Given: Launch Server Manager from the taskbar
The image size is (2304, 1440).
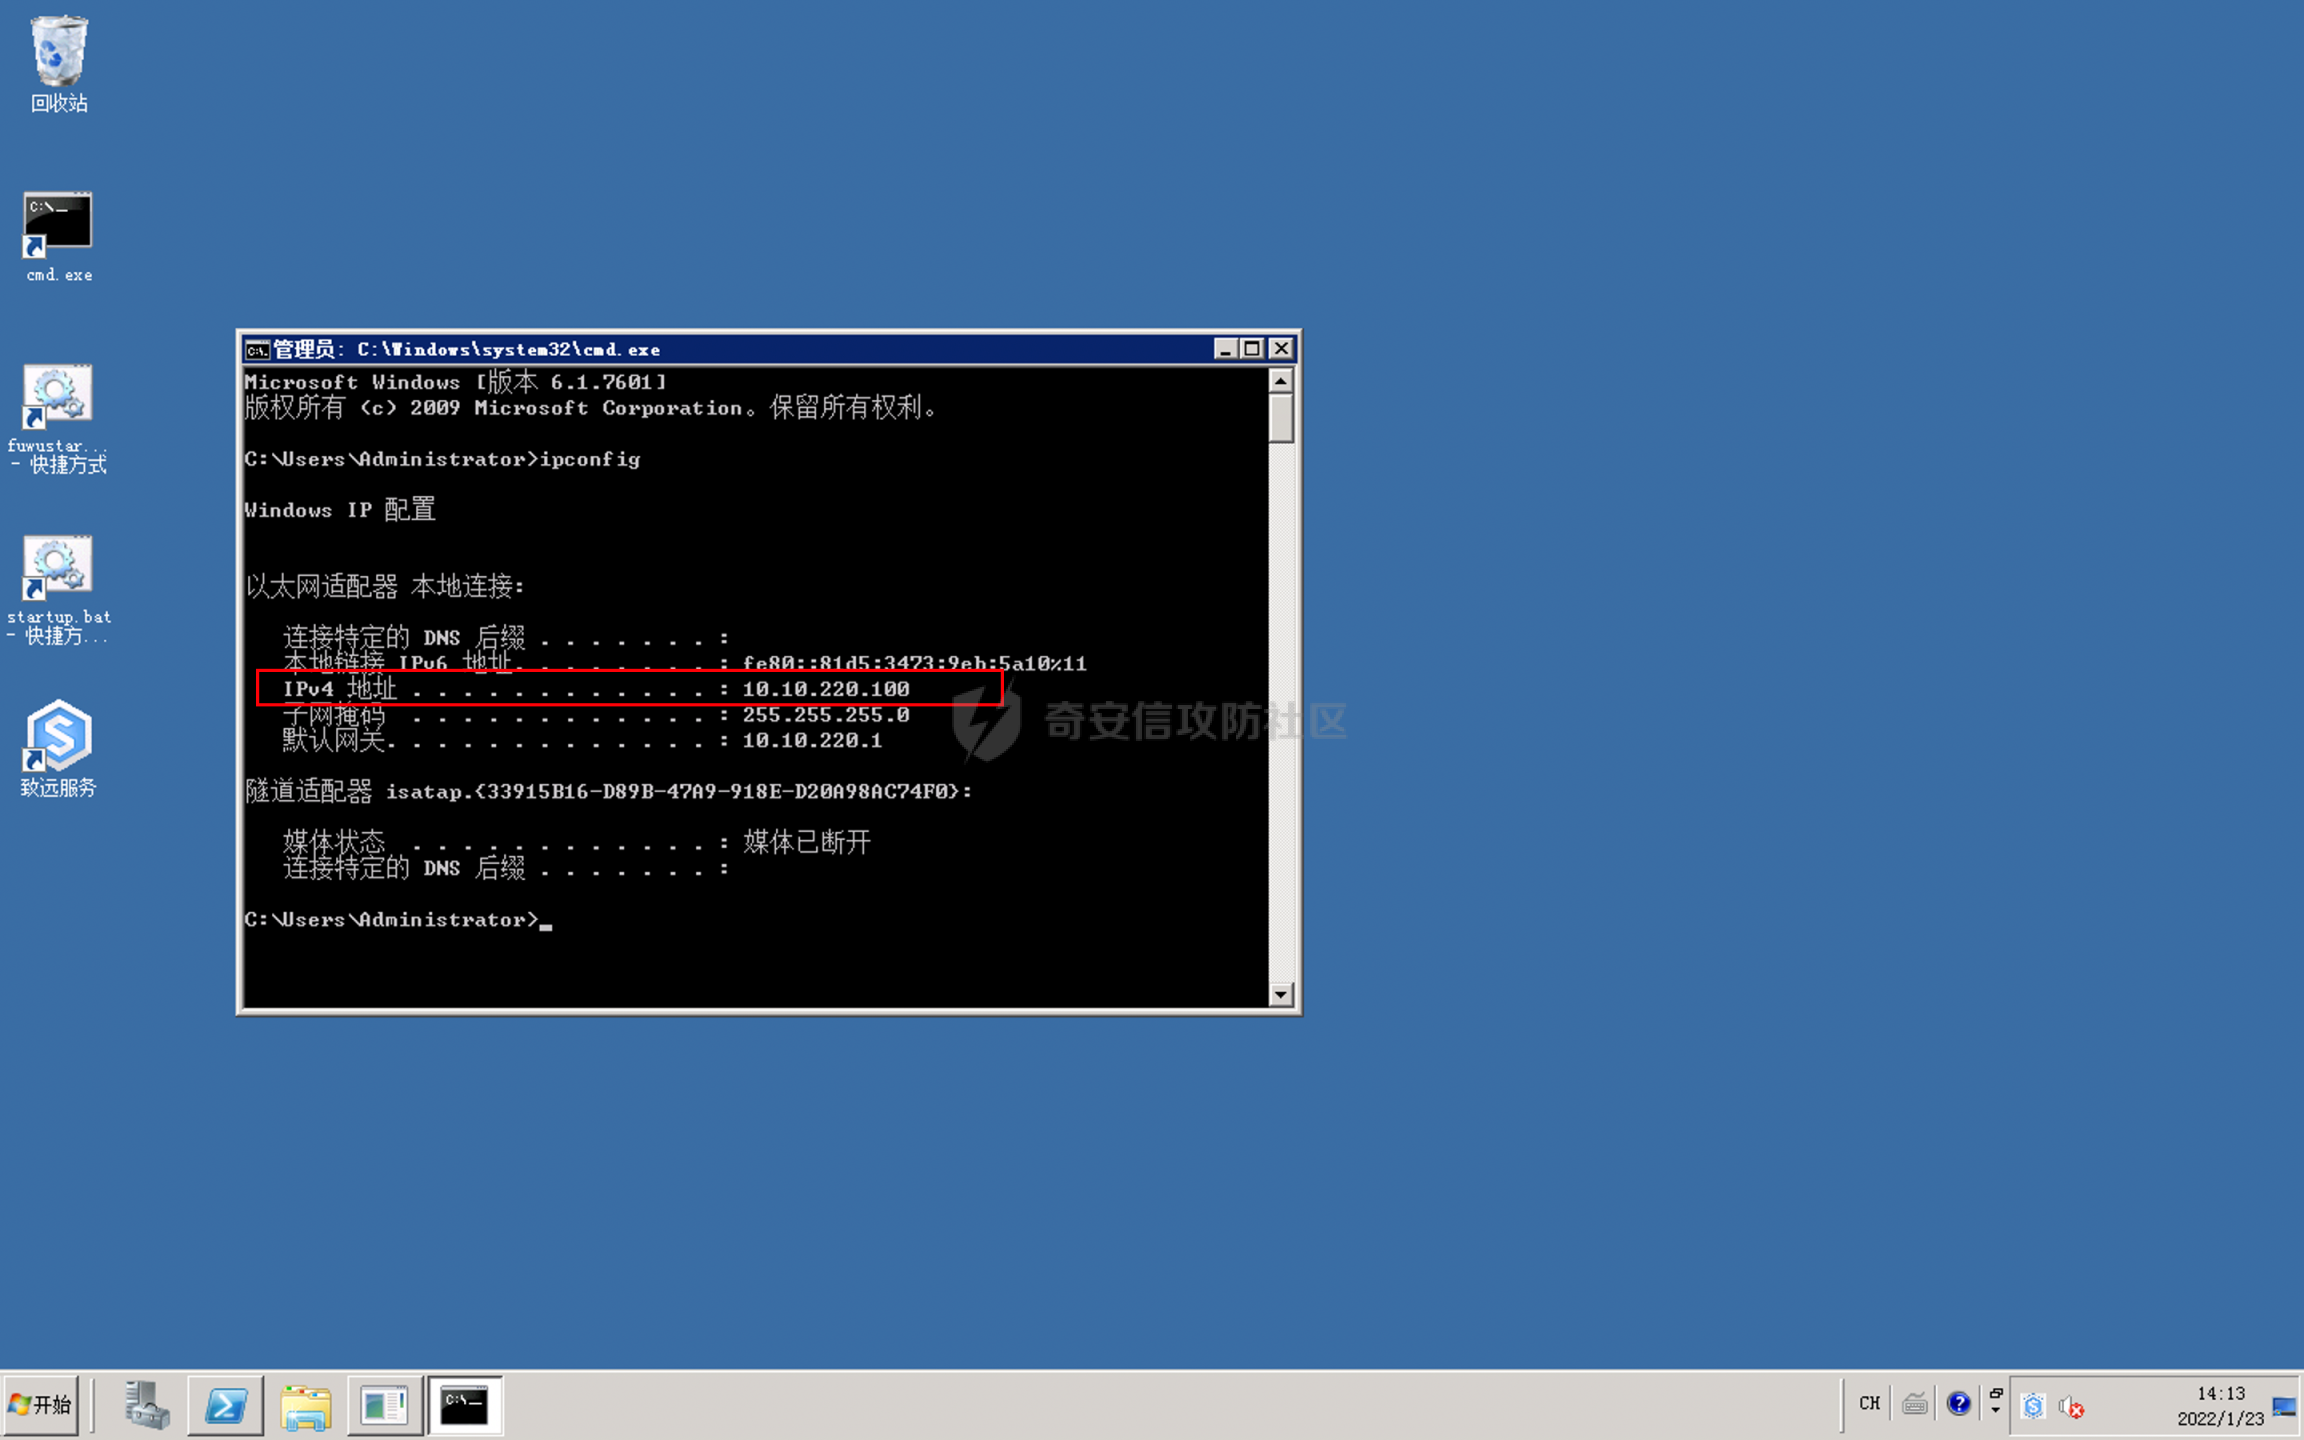Looking at the screenshot, I should pos(147,1405).
